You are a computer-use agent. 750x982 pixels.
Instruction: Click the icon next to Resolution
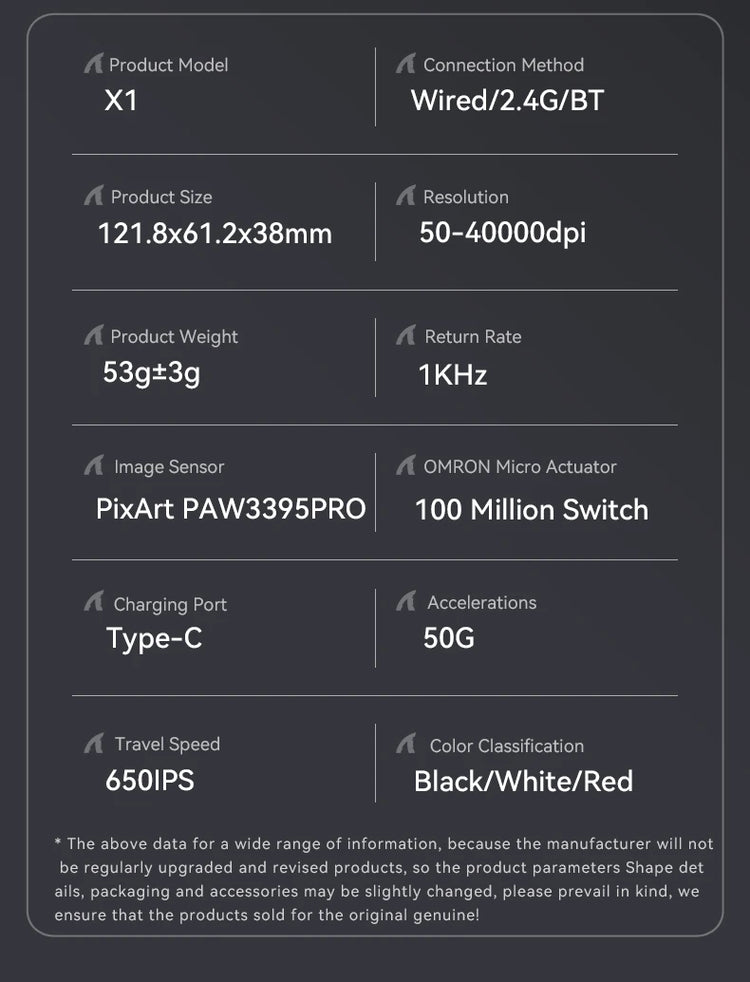[405, 197]
